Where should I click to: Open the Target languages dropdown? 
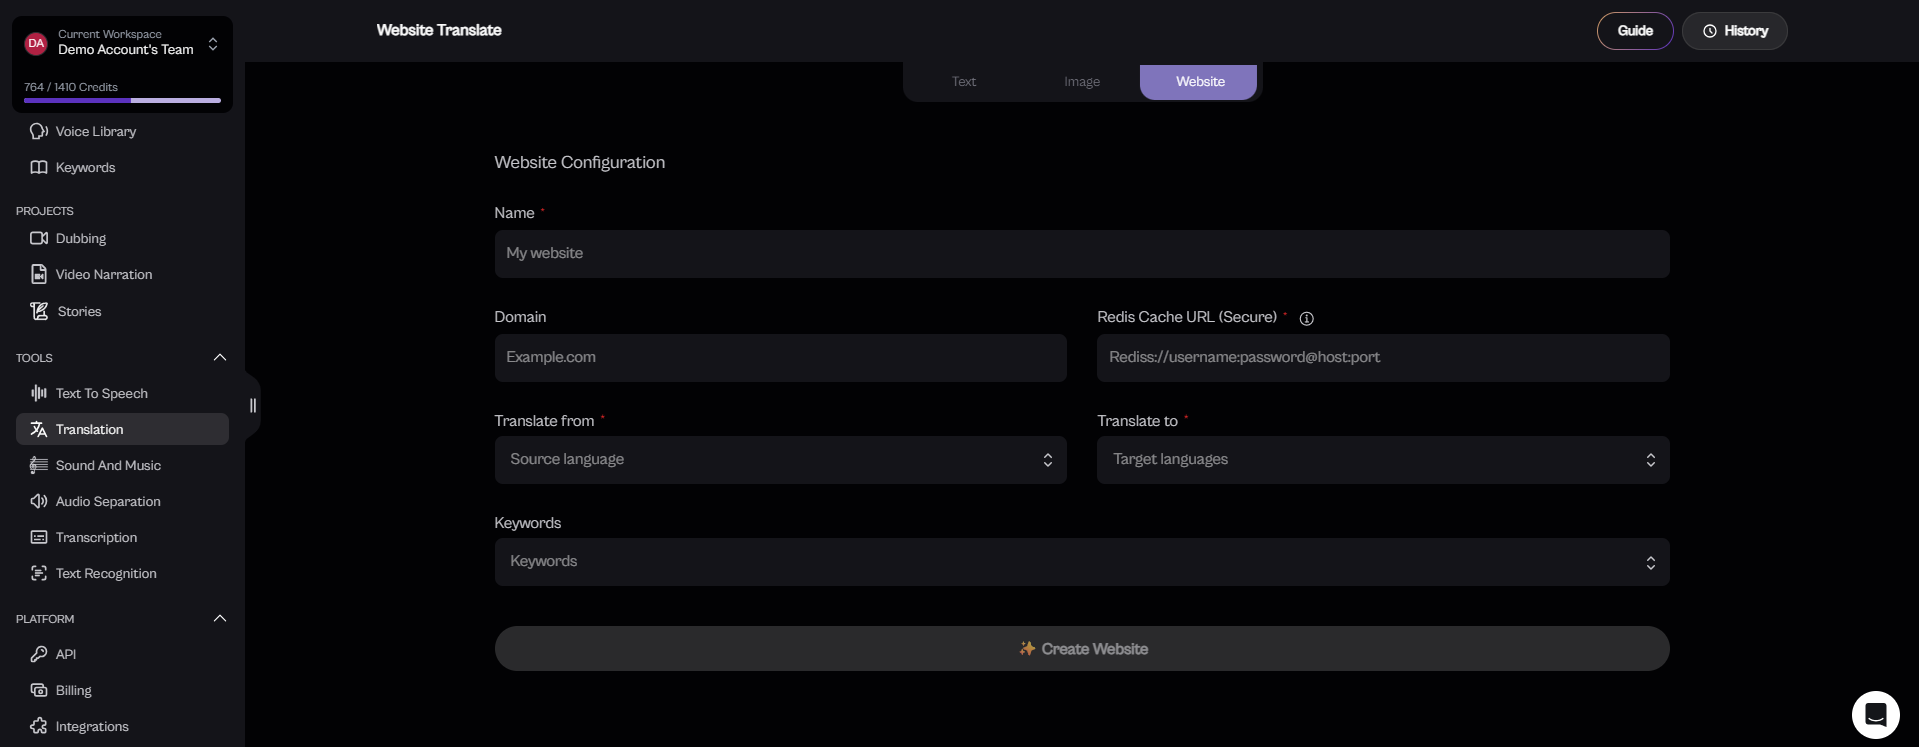[x=1382, y=460]
